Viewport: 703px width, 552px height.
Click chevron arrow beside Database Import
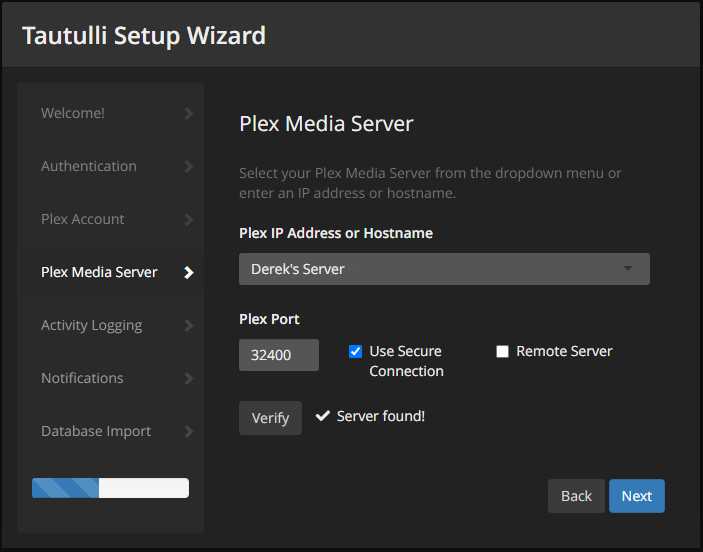(189, 431)
